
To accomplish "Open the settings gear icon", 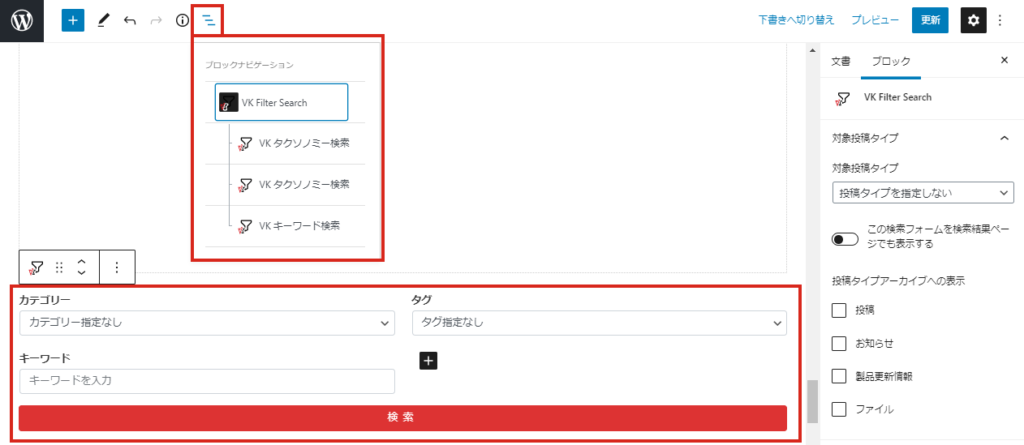I will coord(973,20).
